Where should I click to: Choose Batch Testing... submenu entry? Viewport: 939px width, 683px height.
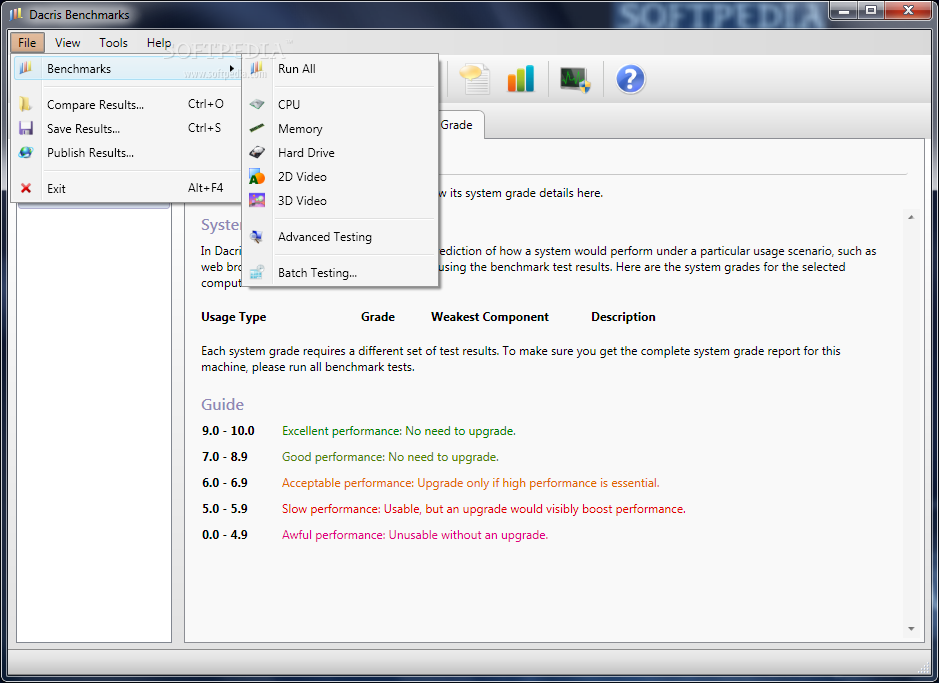(x=340, y=272)
